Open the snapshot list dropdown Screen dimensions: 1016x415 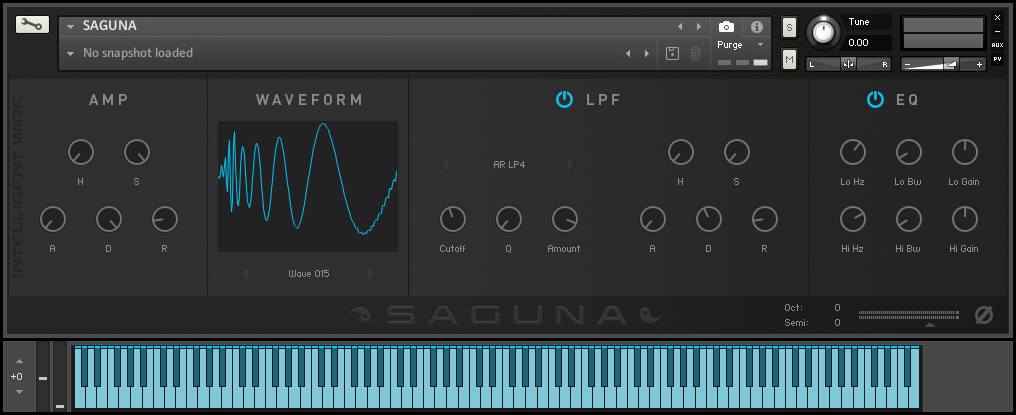(71, 53)
